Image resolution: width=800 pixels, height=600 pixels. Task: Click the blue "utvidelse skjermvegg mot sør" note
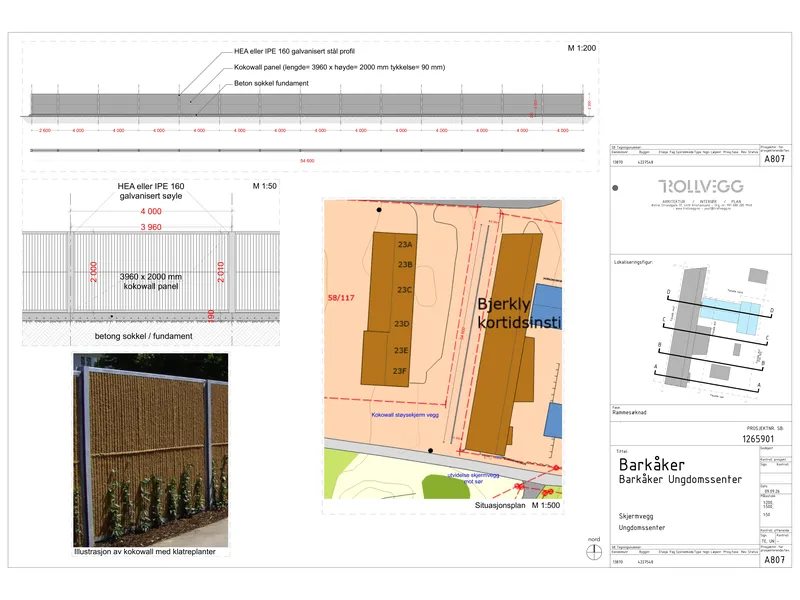point(473,478)
